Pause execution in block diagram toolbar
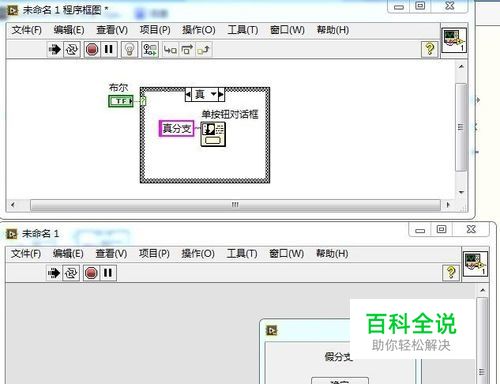Viewport: 500px width, 384px height. 108,50
